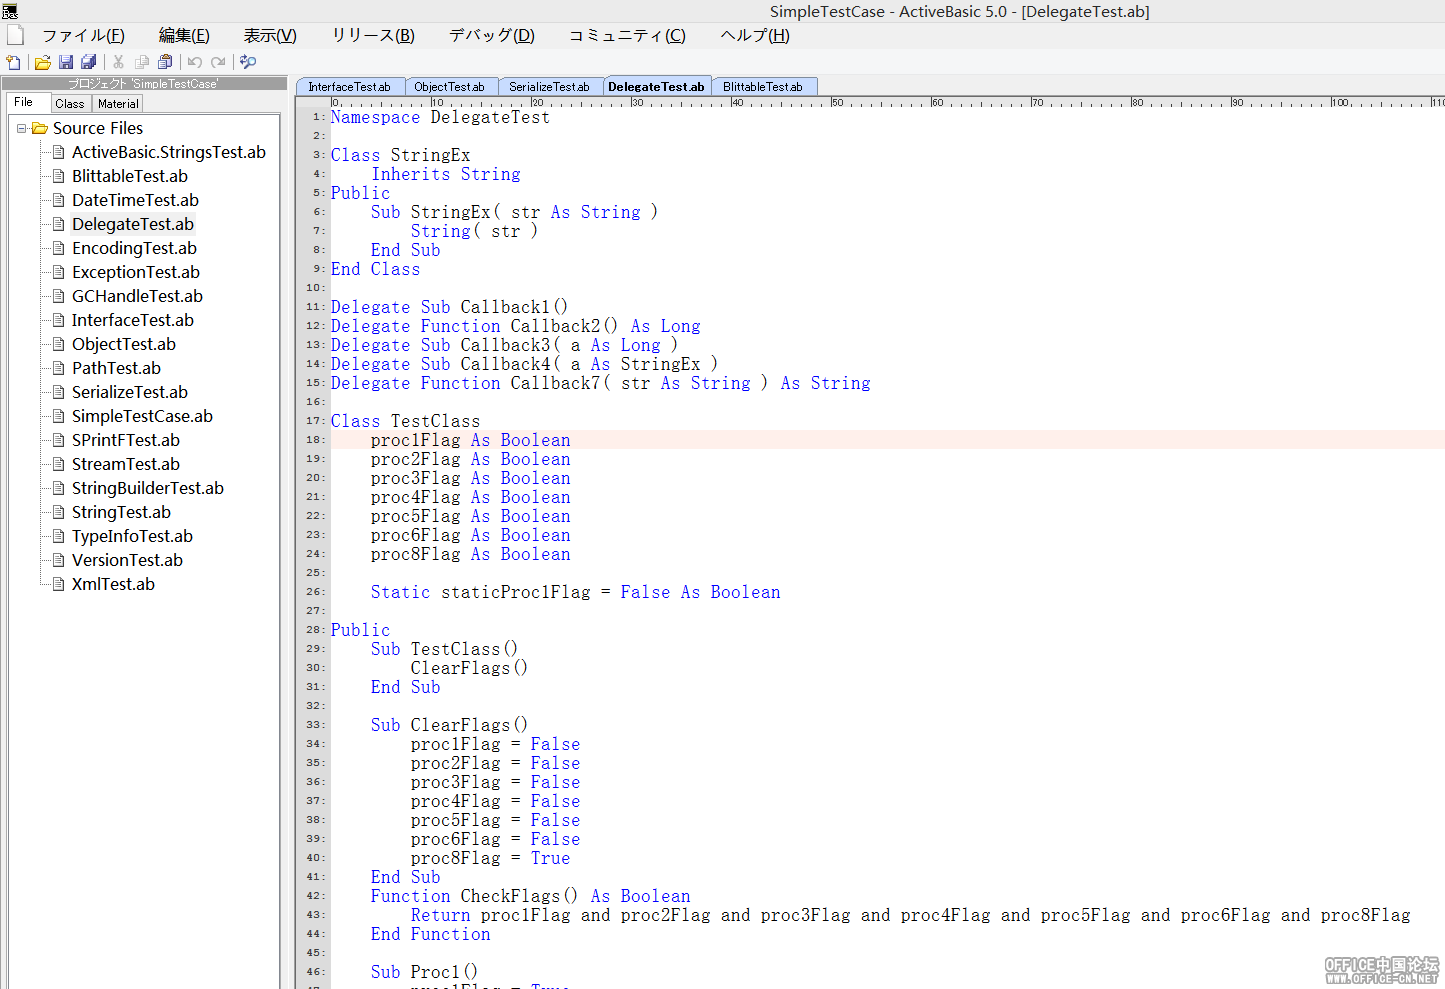Select ExceptionTest.ab in the file tree
1445x989 pixels.
pos(136,272)
